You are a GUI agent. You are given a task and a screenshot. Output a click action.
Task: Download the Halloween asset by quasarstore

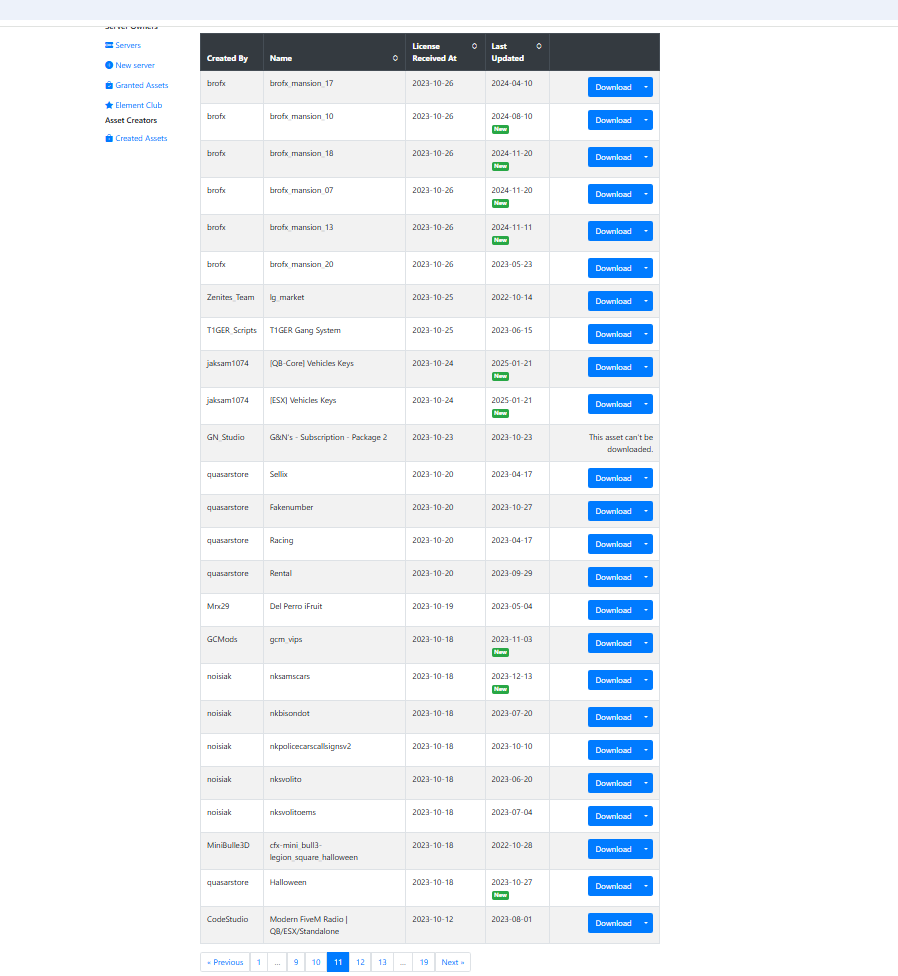[613, 886]
